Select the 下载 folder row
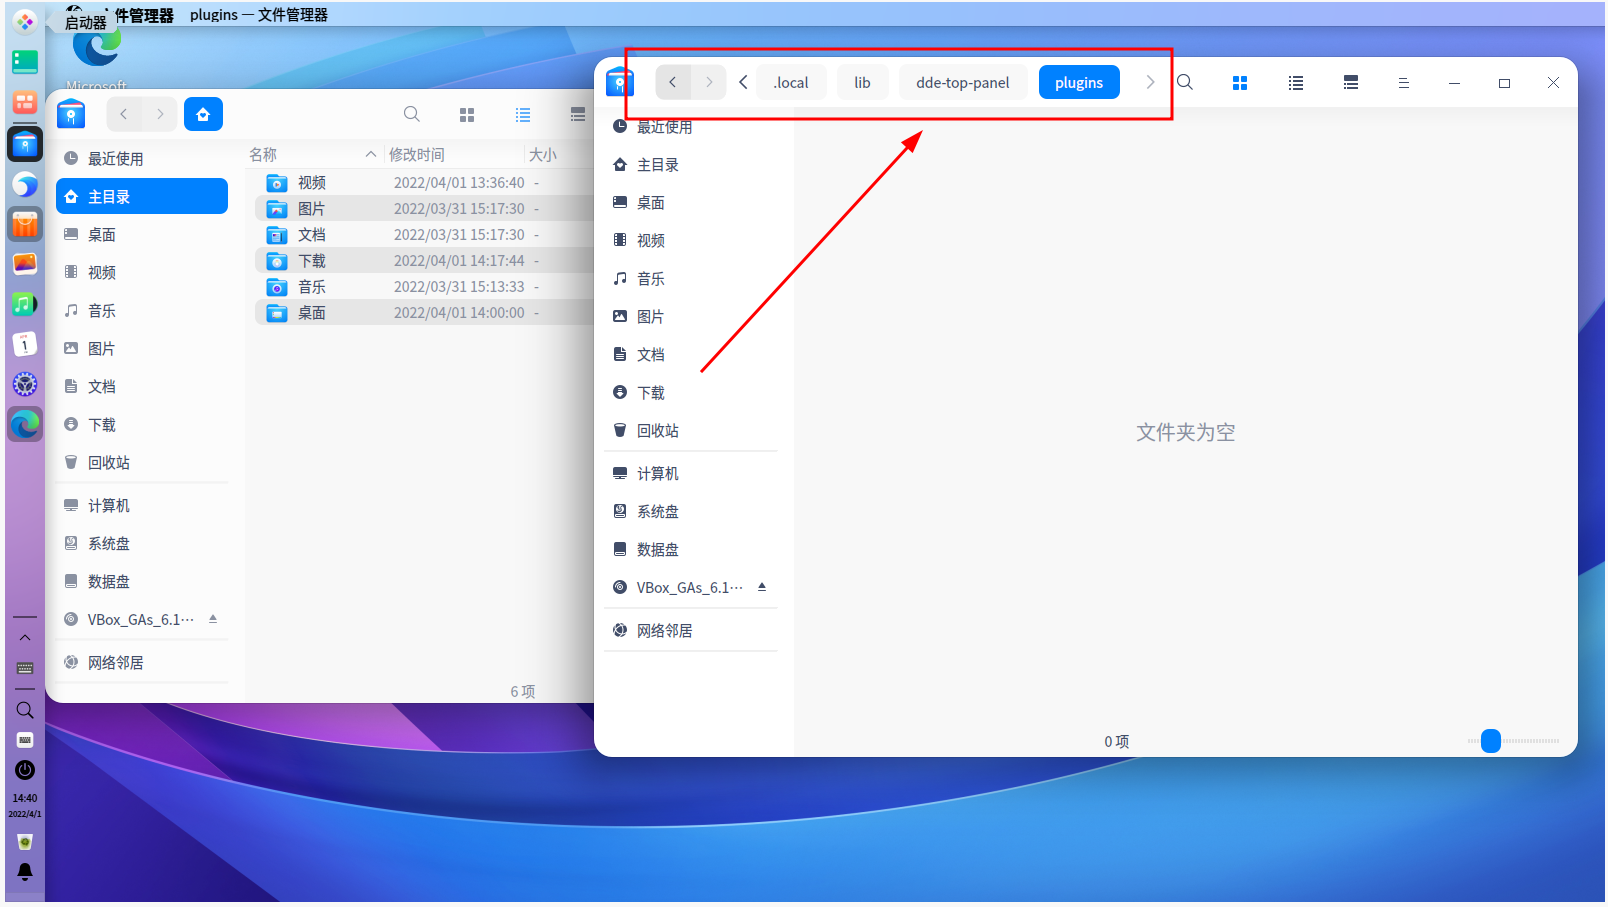The image size is (1608, 907). (425, 261)
